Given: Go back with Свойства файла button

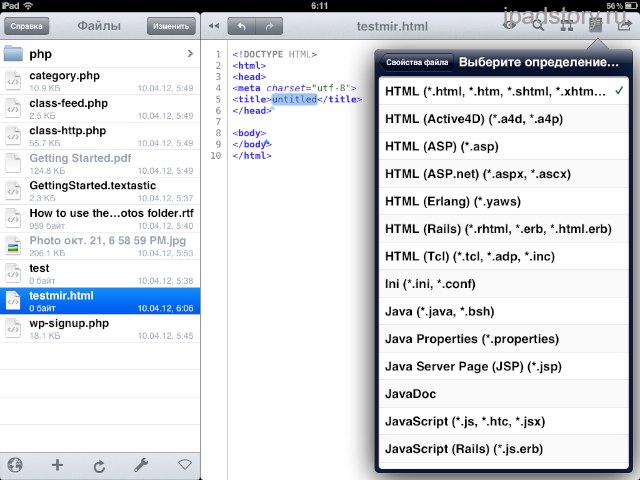Looking at the screenshot, I should (x=416, y=62).
